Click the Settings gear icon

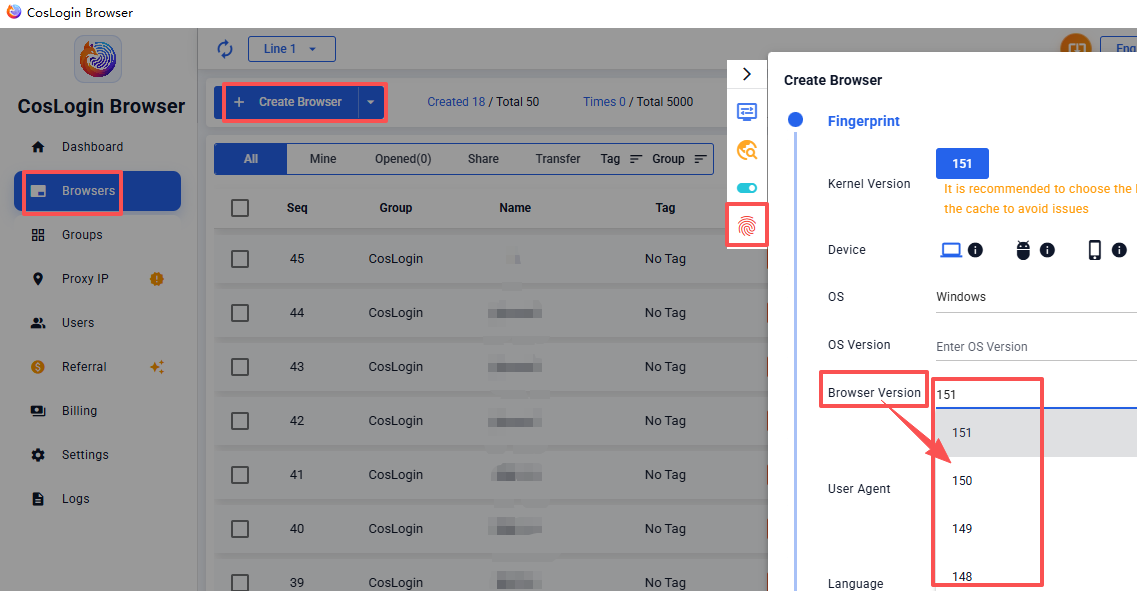click(x=38, y=455)
